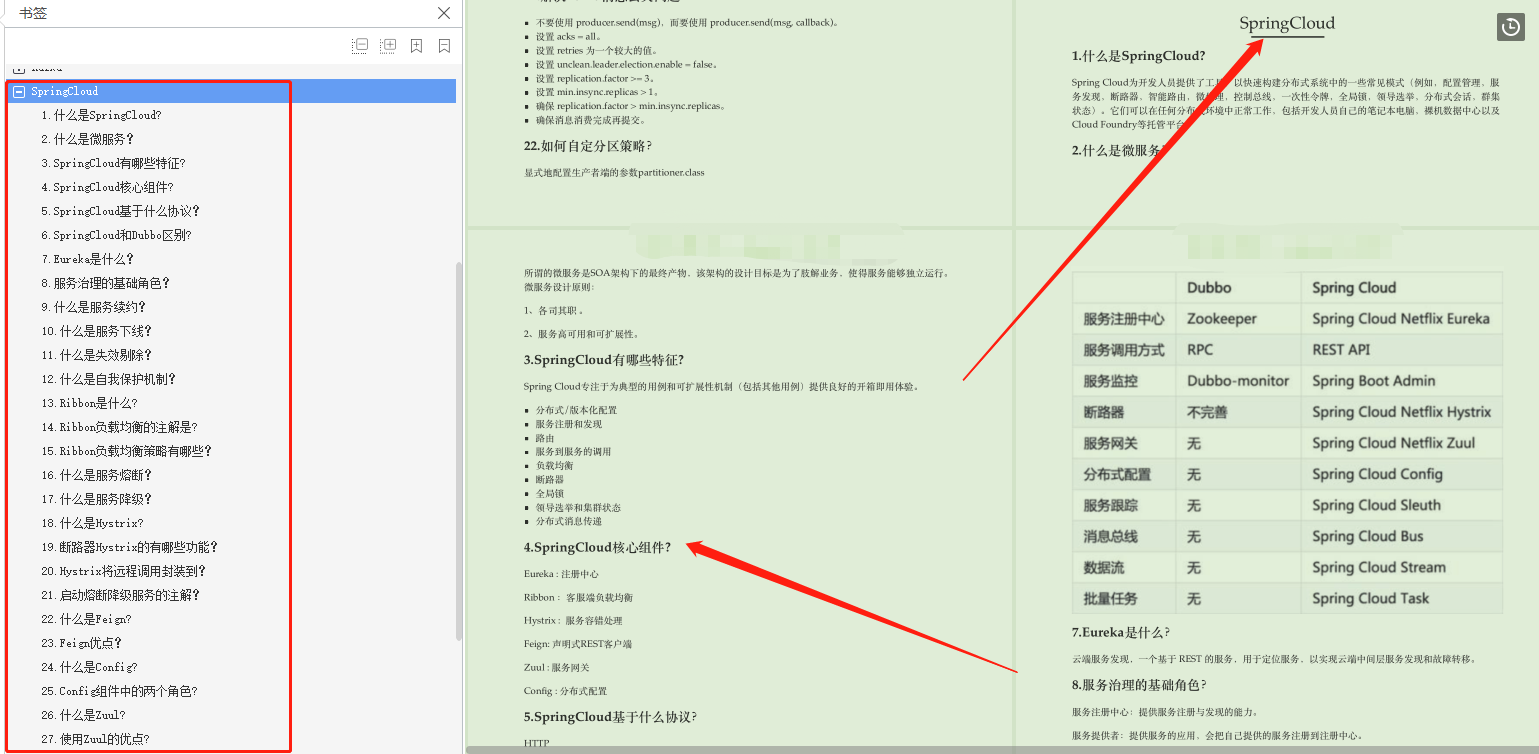Click page heading 1.什么是SpringCloud?

[1138, 56]
